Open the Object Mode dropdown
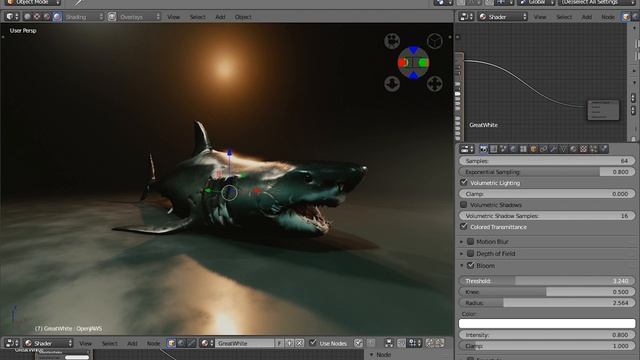The width and height of the screenshot is (640, 360). (33, 2)
